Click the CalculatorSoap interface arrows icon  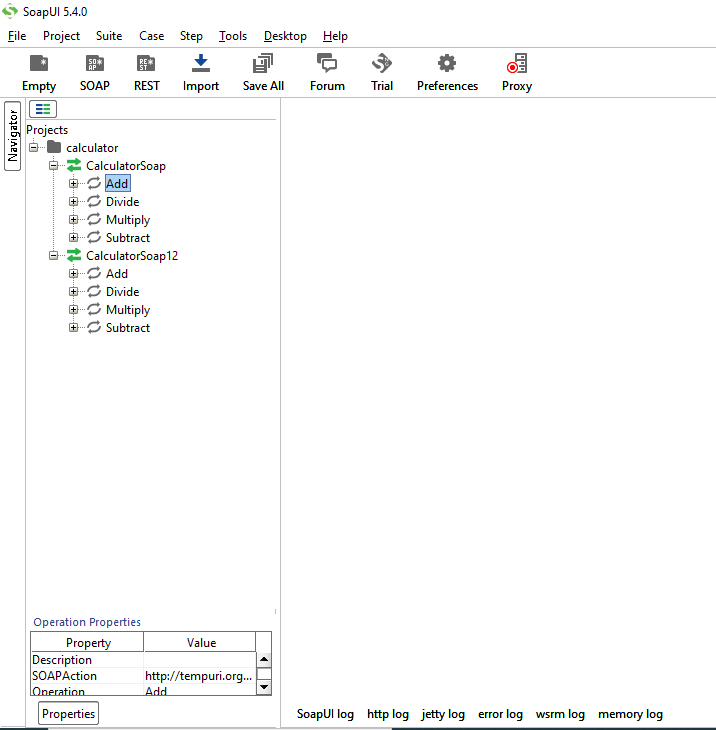[x=74, y=165]
